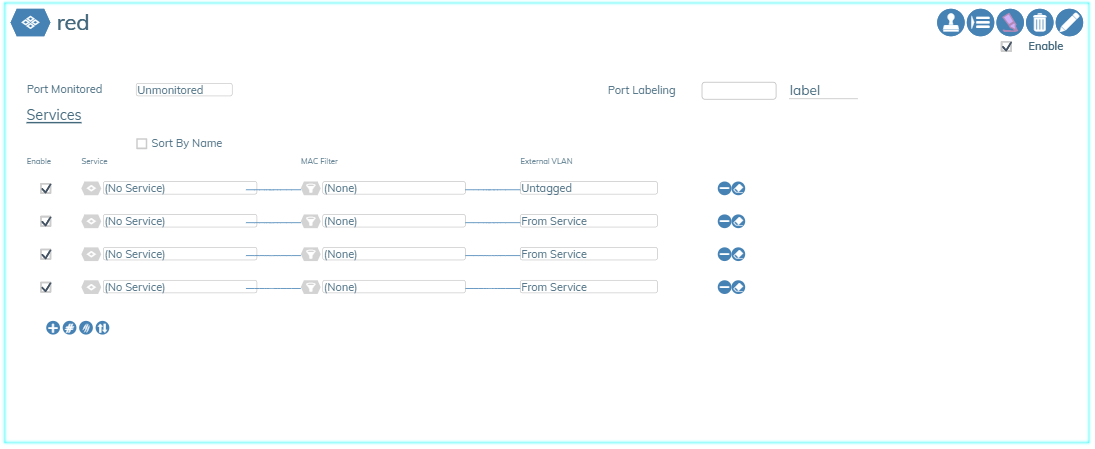Click the up-down arrows icon below services
Screen dimensions: 1095x449
(x=102, y=327)
